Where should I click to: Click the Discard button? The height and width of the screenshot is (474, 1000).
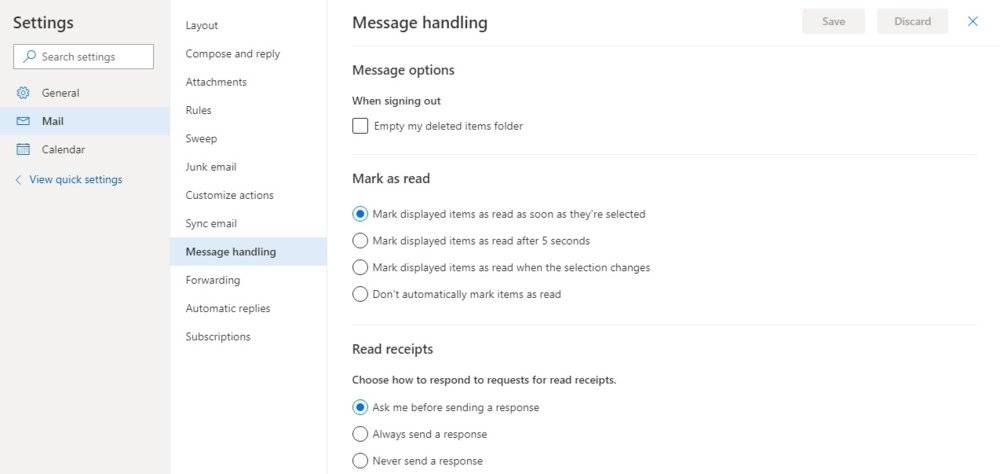pos(912,21)
